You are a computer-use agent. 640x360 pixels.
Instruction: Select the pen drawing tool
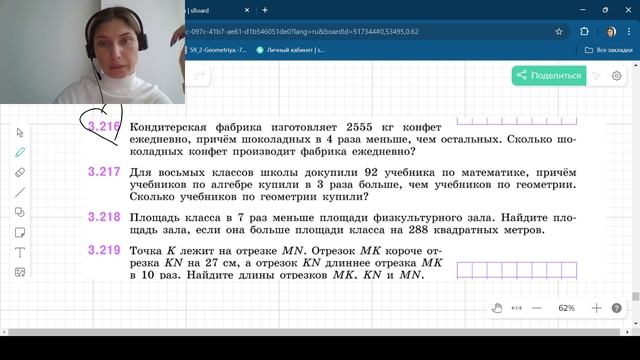(20, 152)
